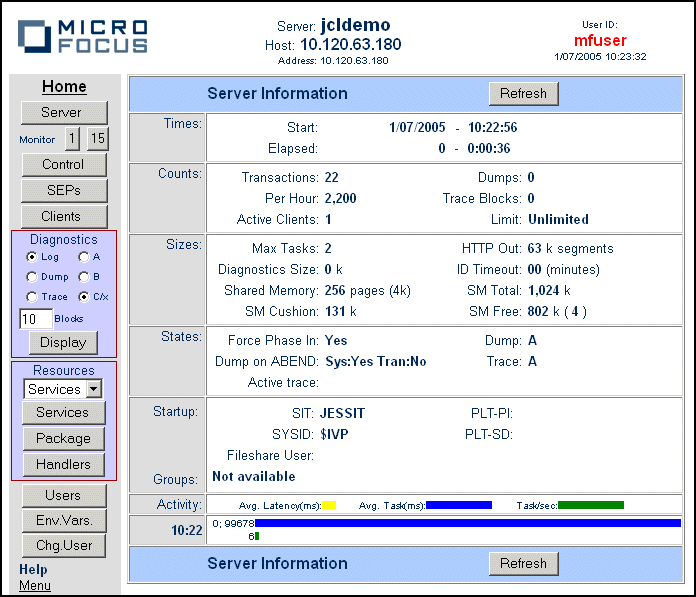The height and width of the screenshot is (597, 696).
Task: Click the Micro Focus logo
Action: click(82, 36)
